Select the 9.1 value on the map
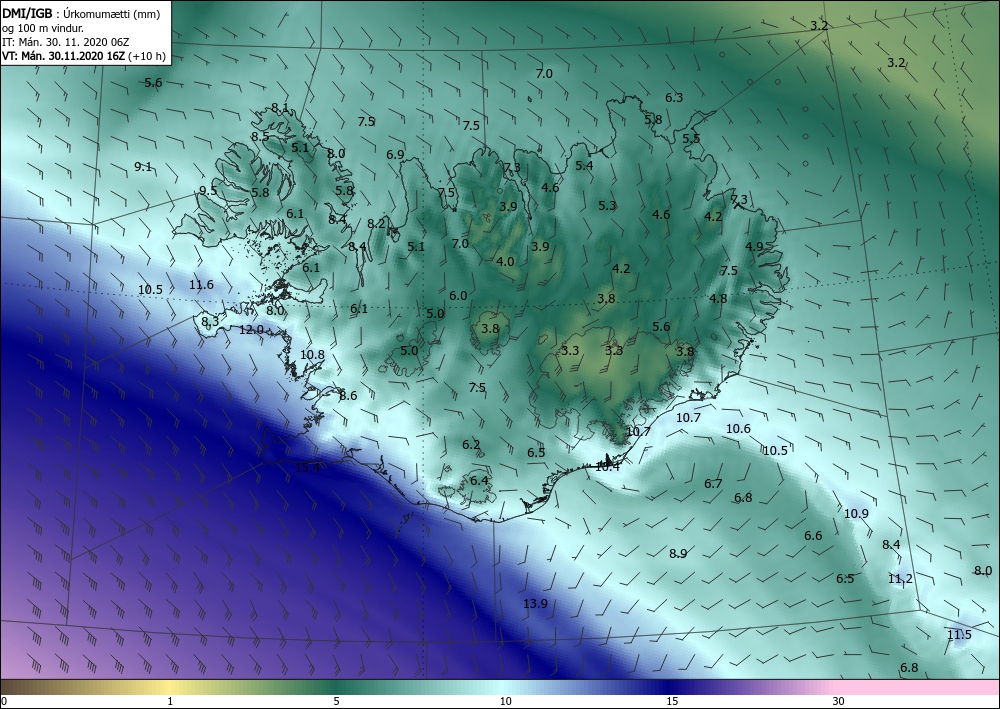Viewport: 1000px width, 709px height. (143, 166)
